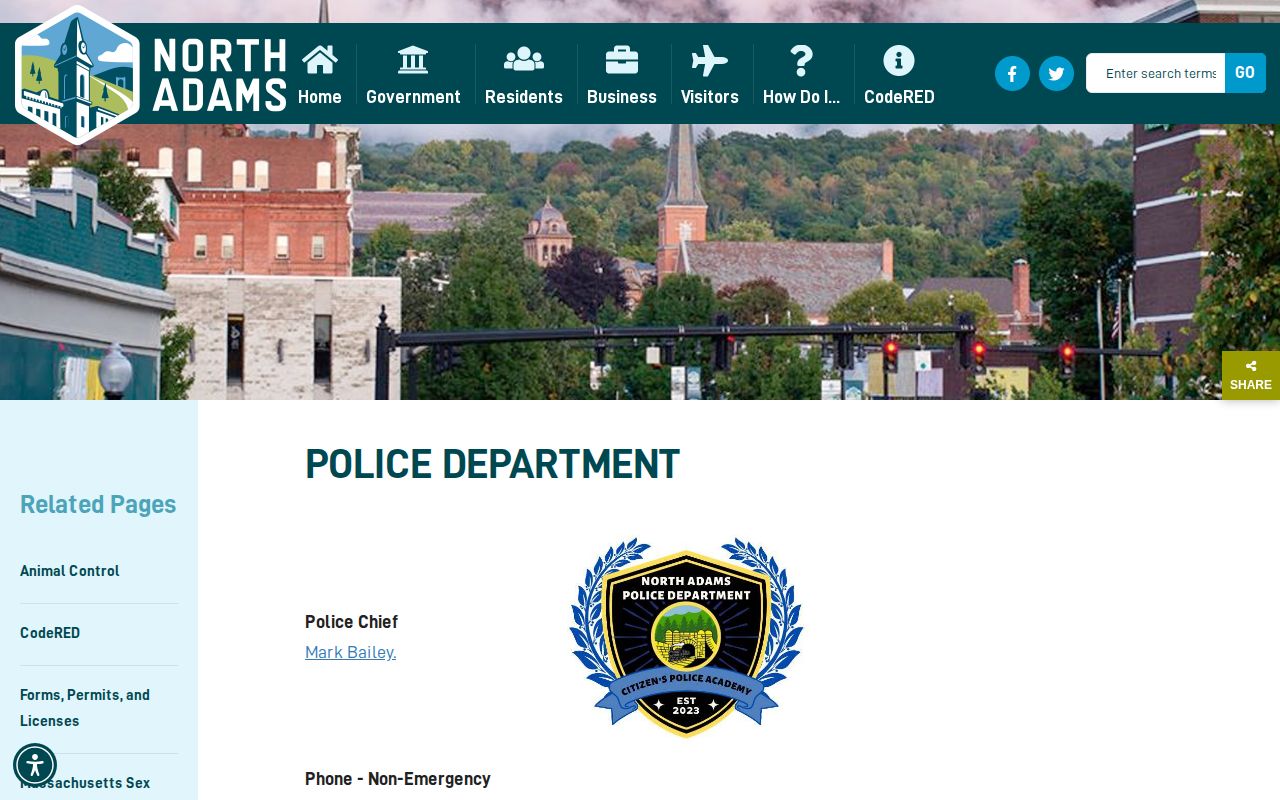Click the GO search button
Screen dimensions: 1280x800
click(x=1245, y=73)
